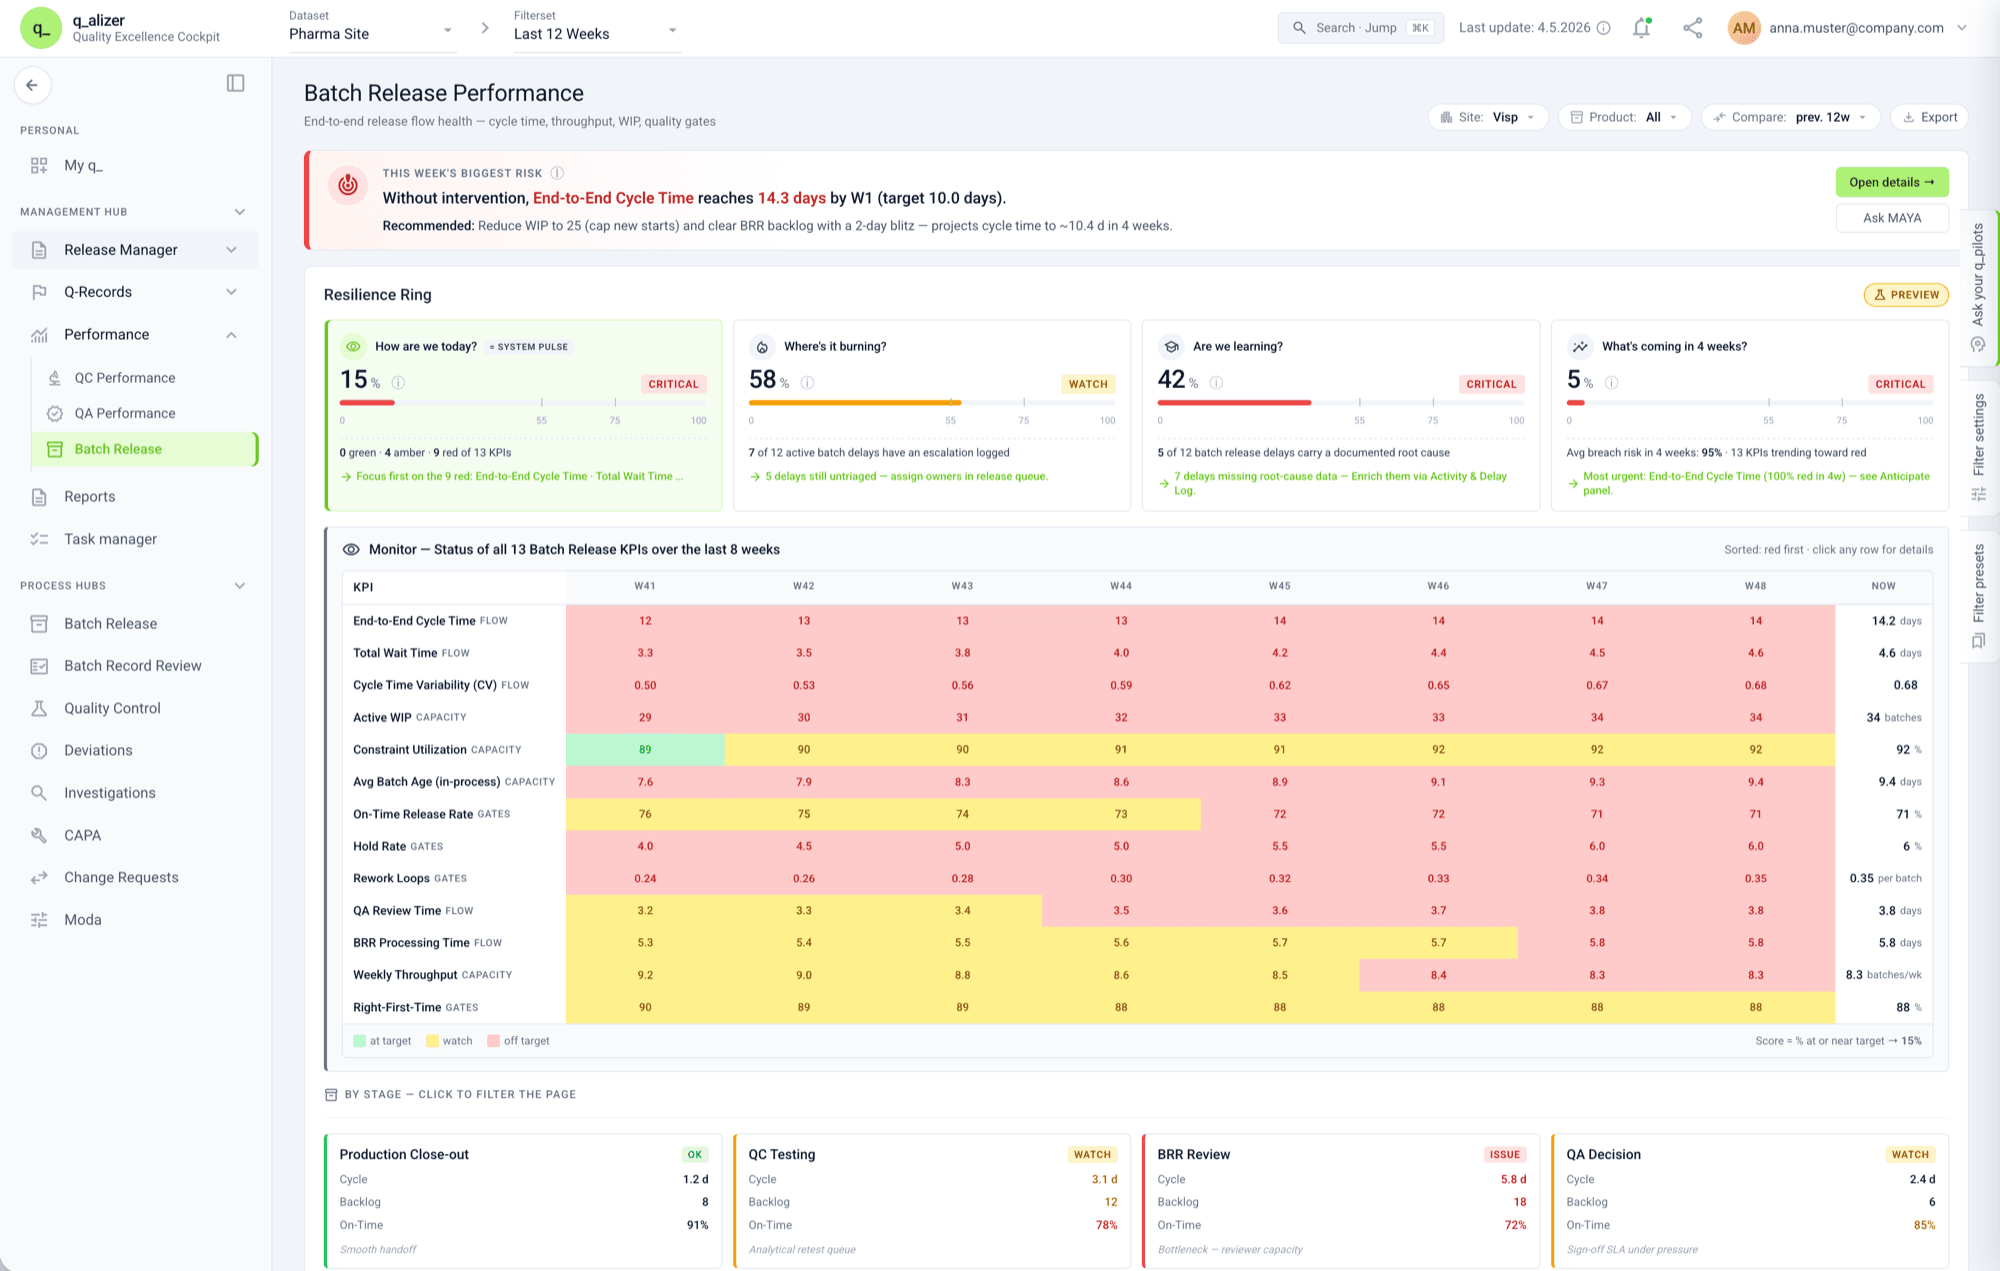The width and height of the screenshot is (2000, 1271).
Task: Click the flame icon on Where's it burning
Action: click(762, 347)
